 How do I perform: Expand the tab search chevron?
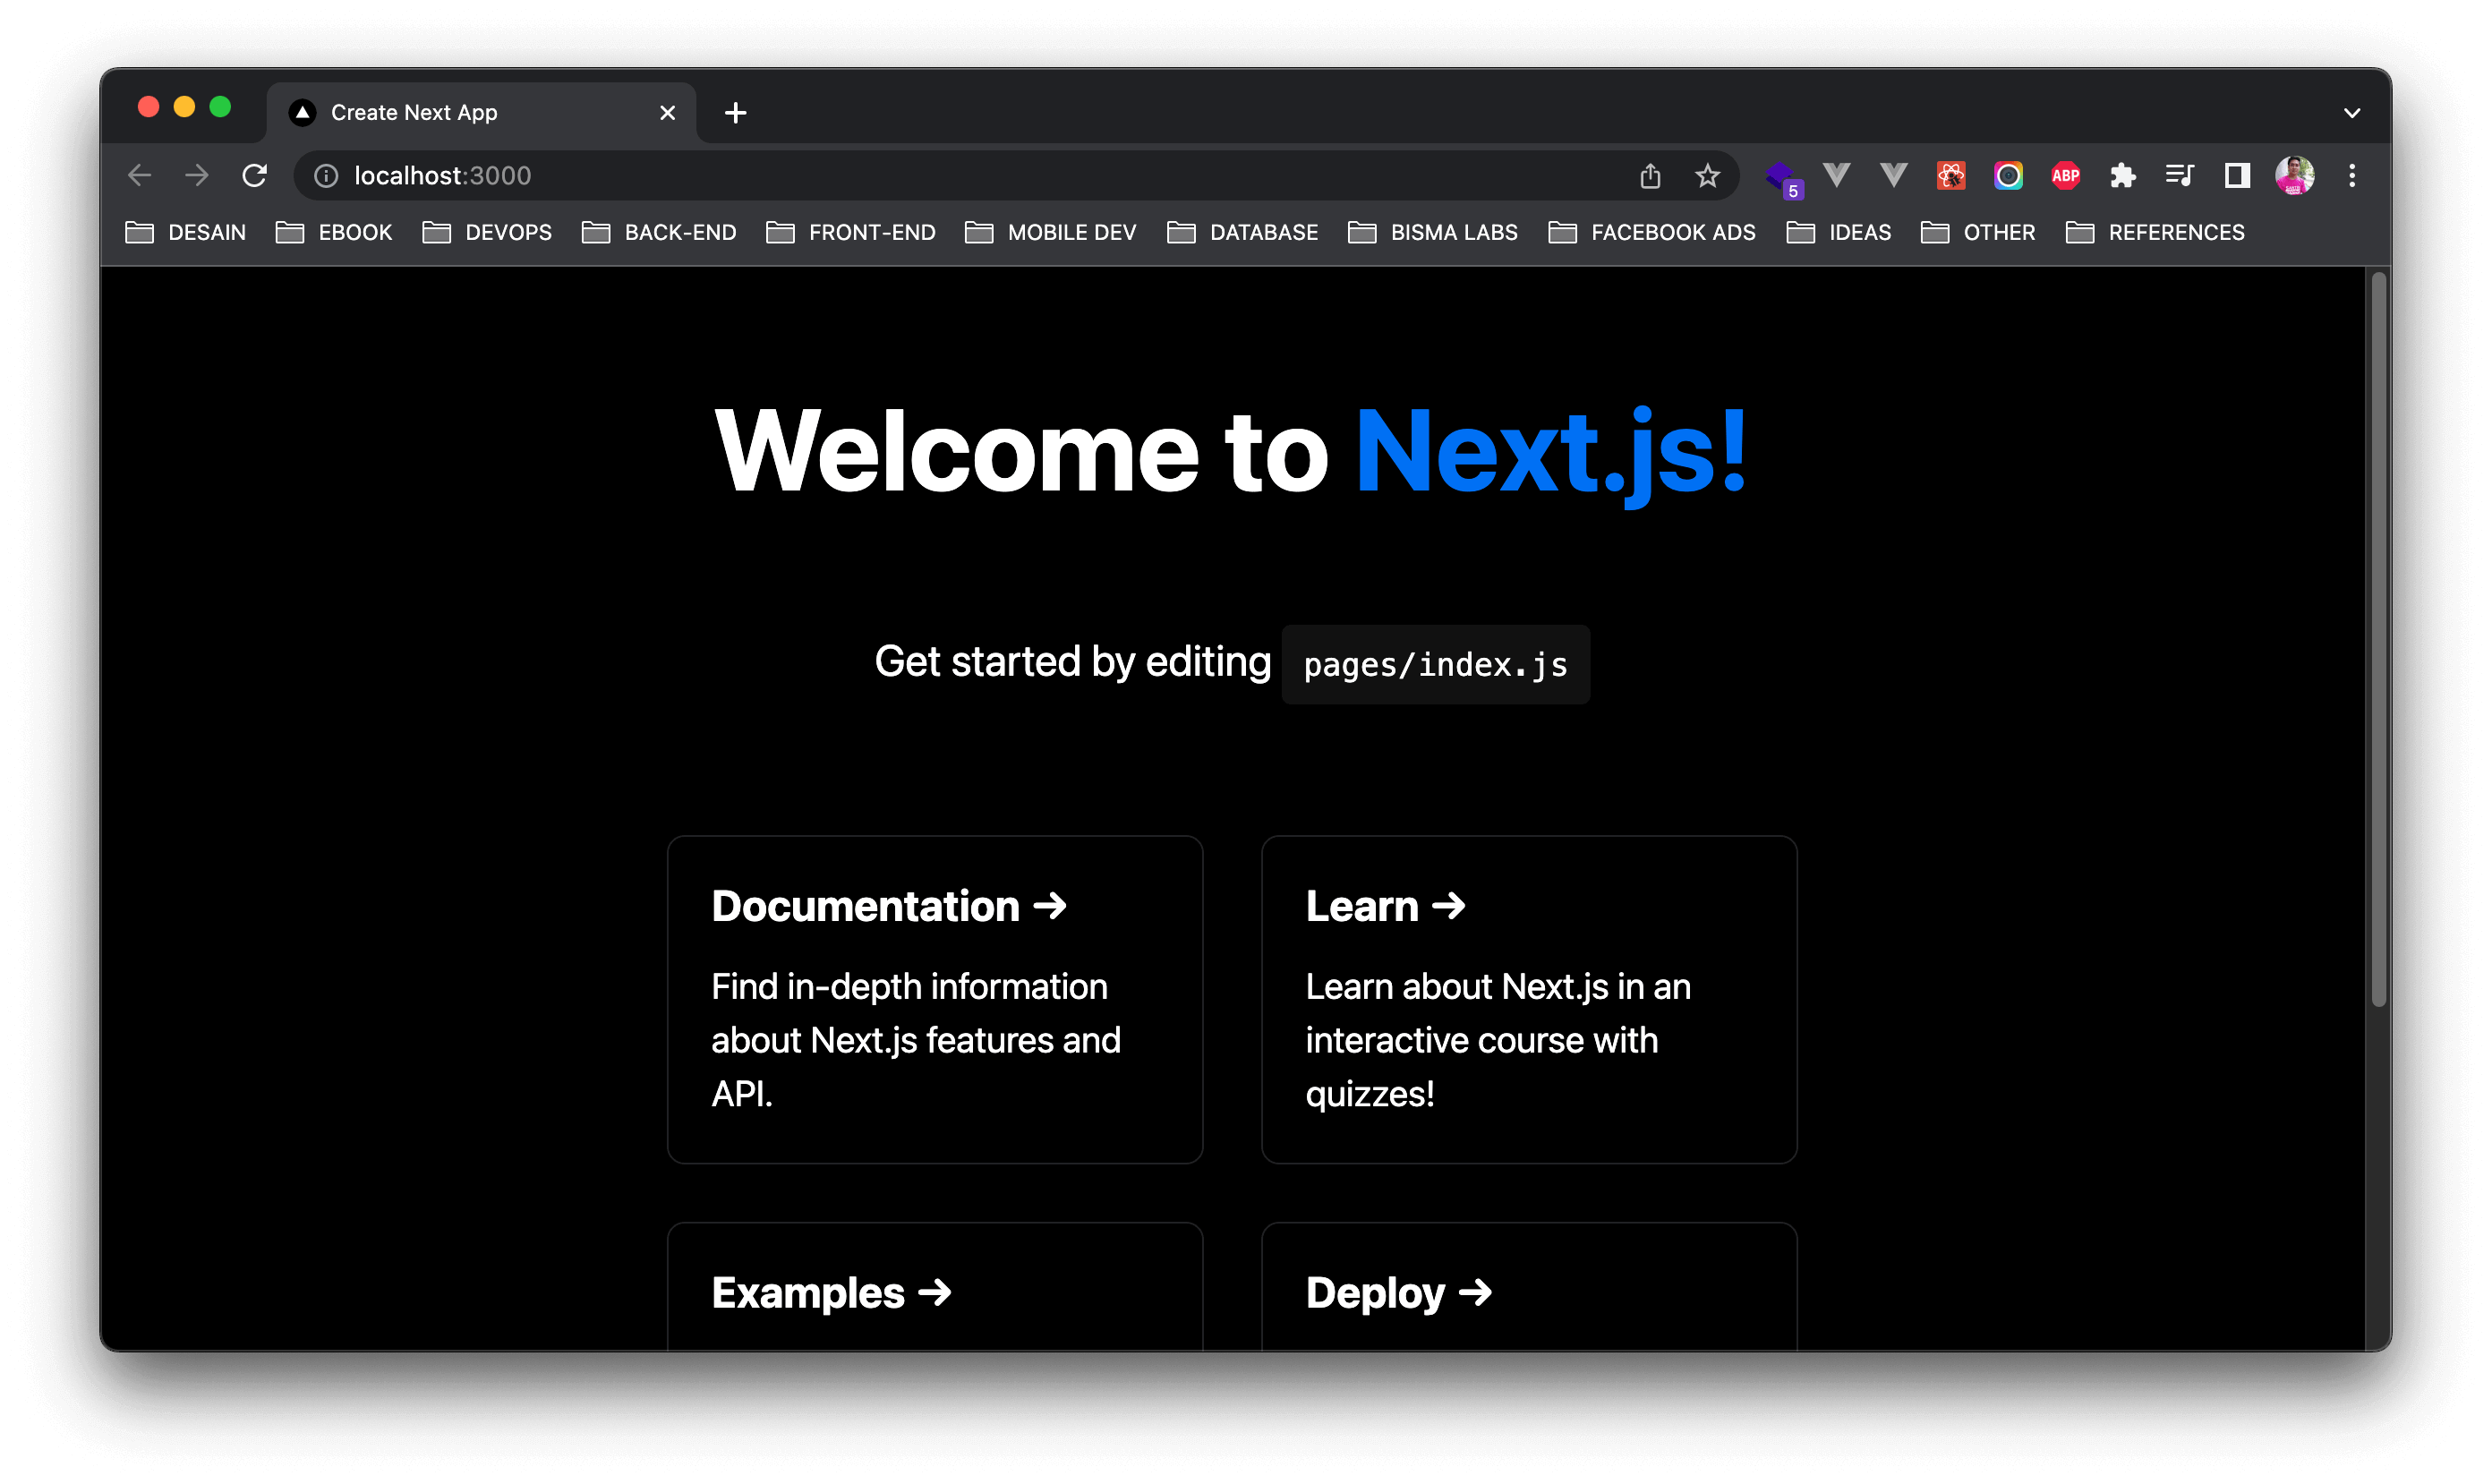coord(2352,113)
